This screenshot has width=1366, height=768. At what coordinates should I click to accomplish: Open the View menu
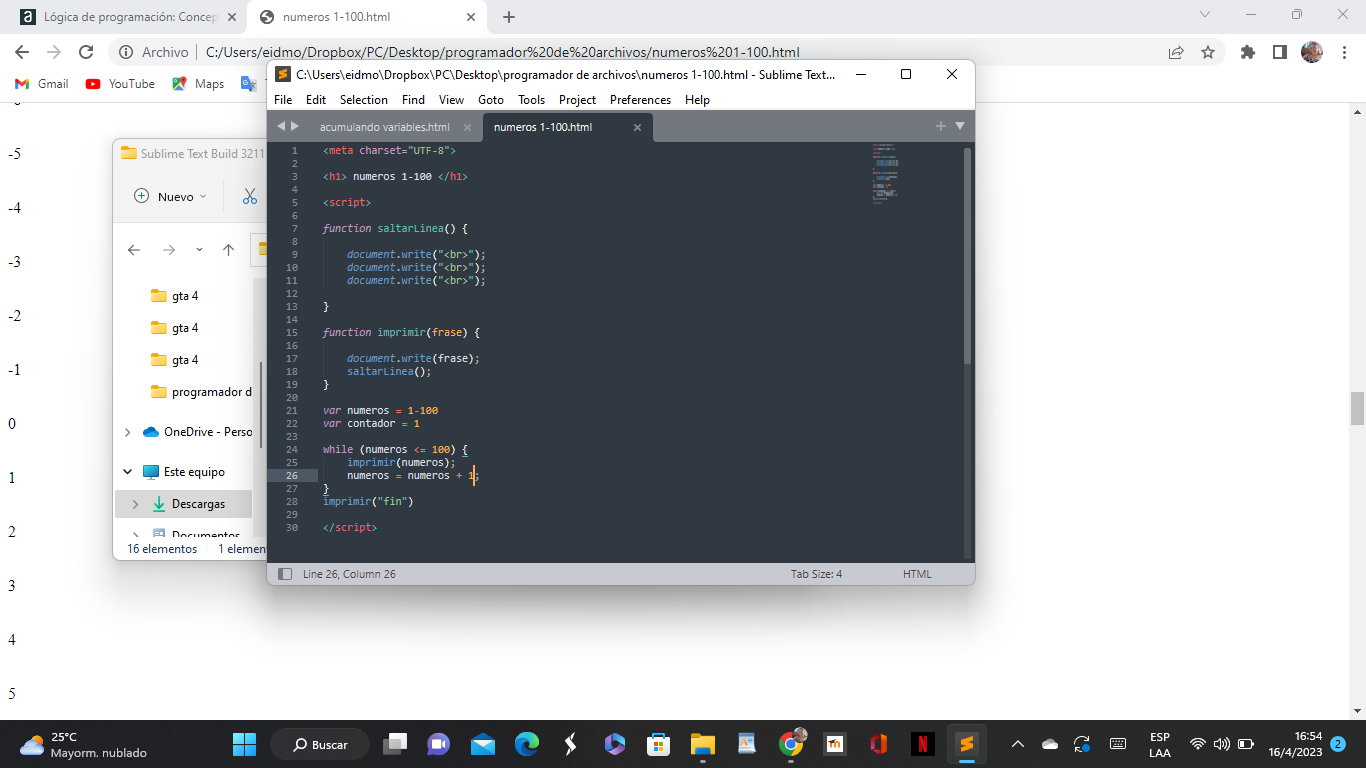[451, 100]
